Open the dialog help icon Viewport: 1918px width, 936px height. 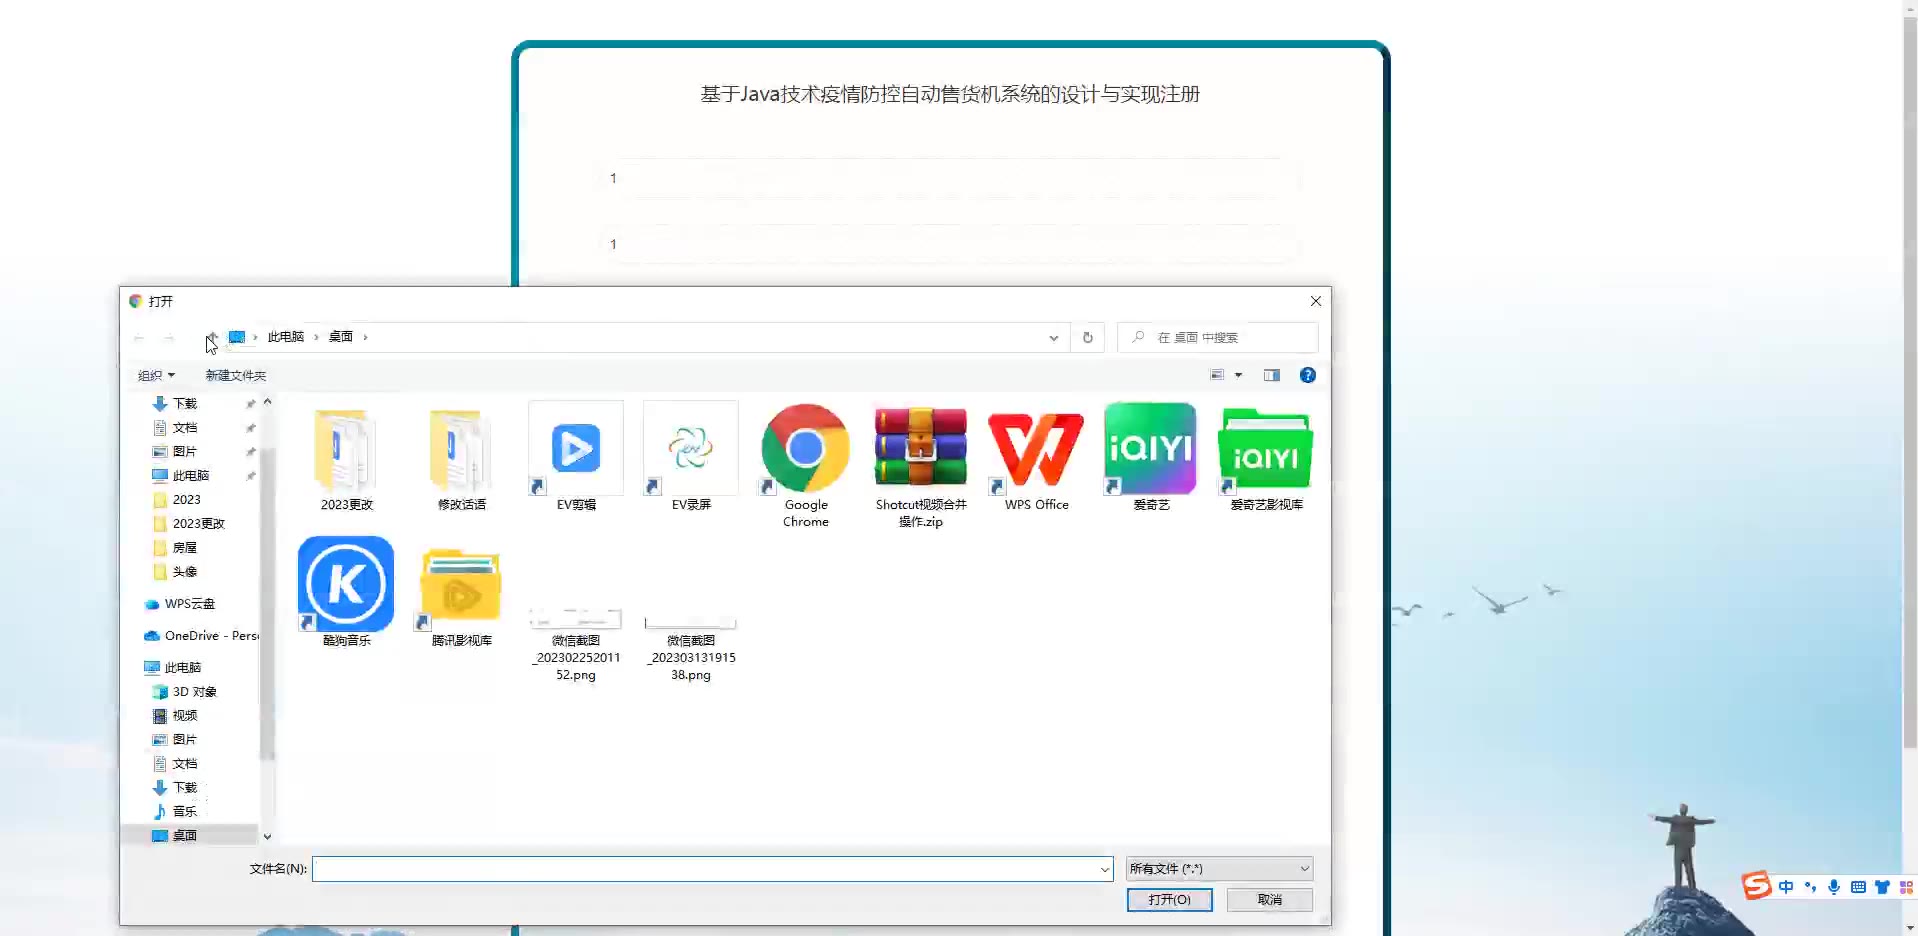(x=1307, y=375)
